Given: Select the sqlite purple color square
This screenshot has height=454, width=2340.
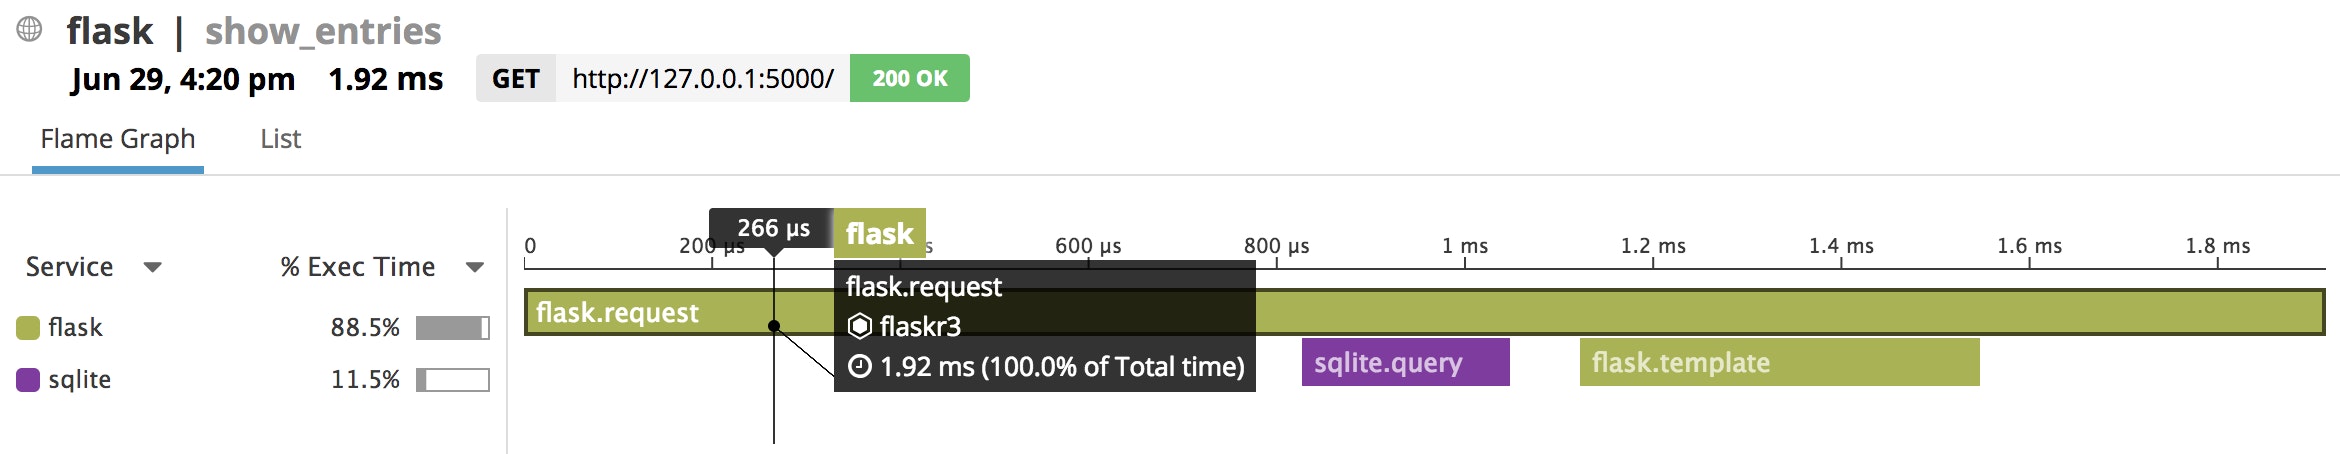Looking at the screenshot, I should coord(28,380).
